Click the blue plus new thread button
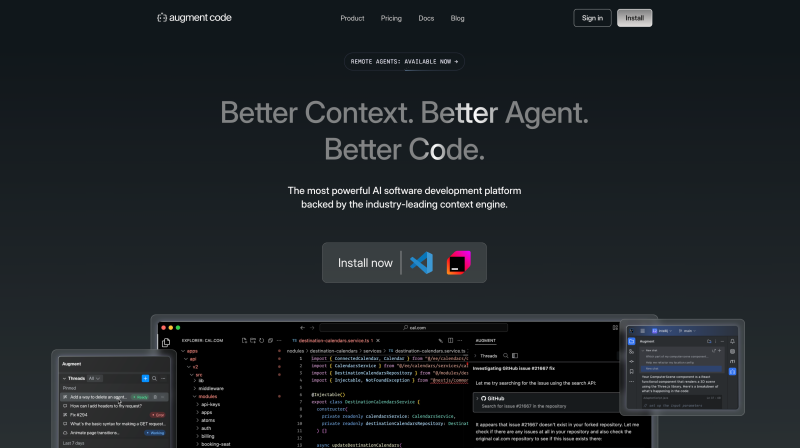The height and width of the screenshot is (448, 800). pyautogui.click(x=145, y=379)
